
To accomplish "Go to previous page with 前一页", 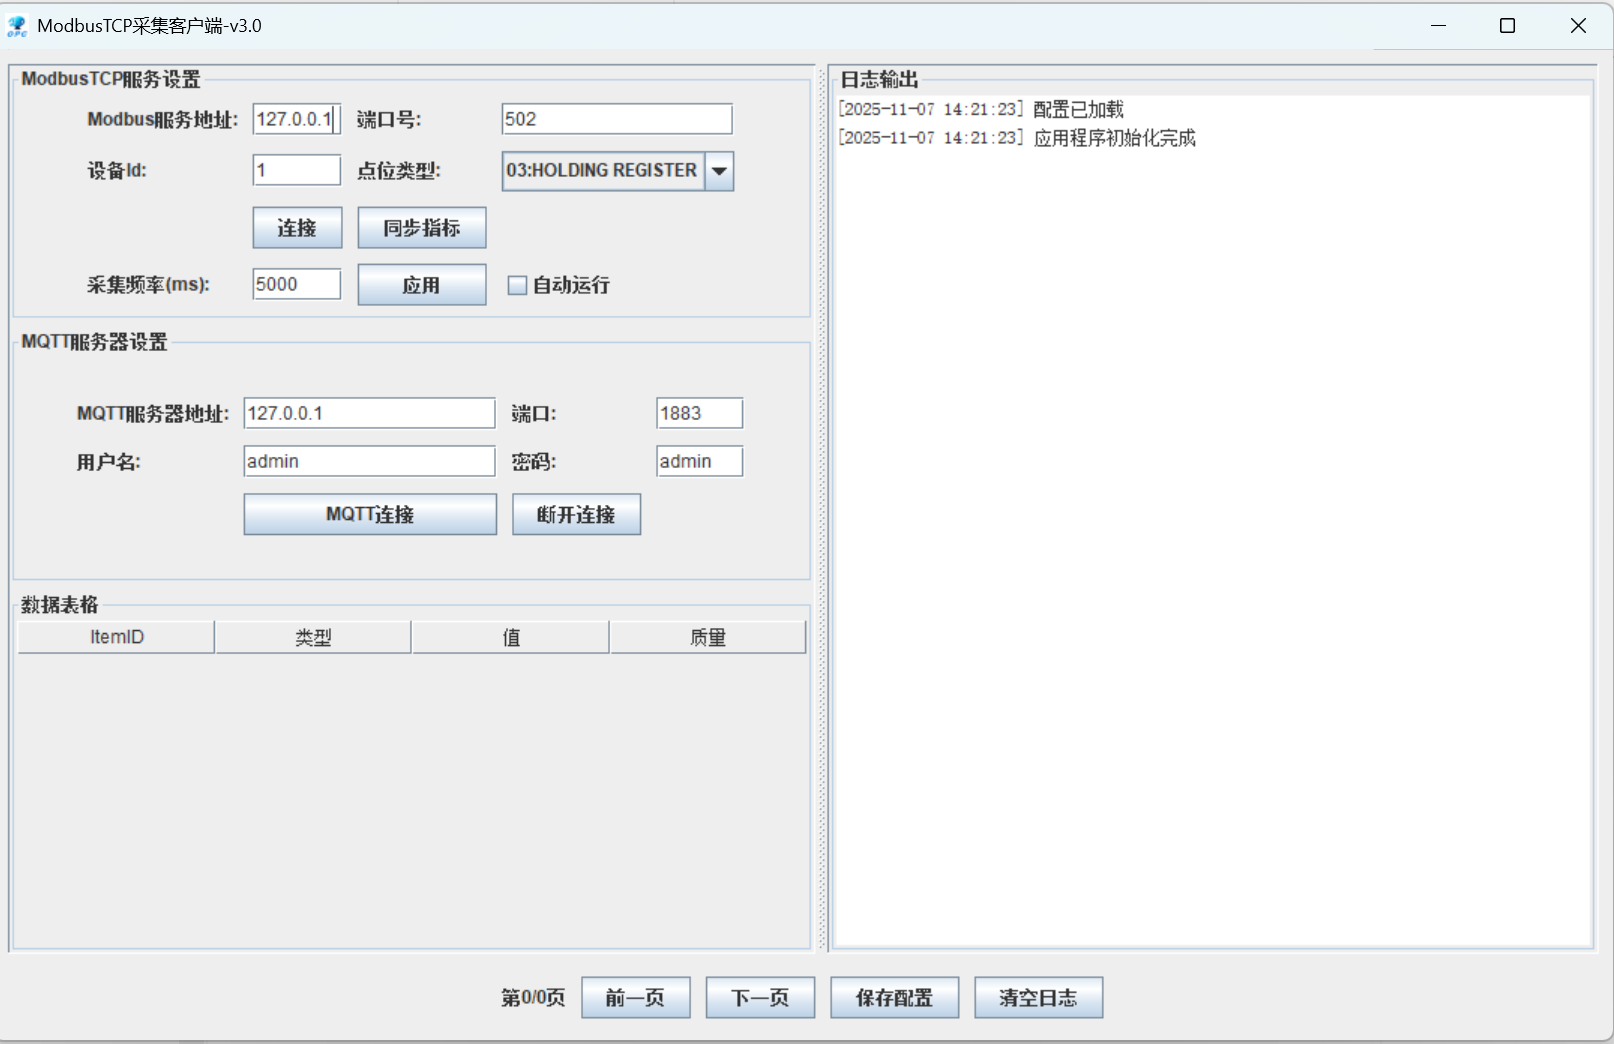I will pyautogui.click(x=635, y=997).
